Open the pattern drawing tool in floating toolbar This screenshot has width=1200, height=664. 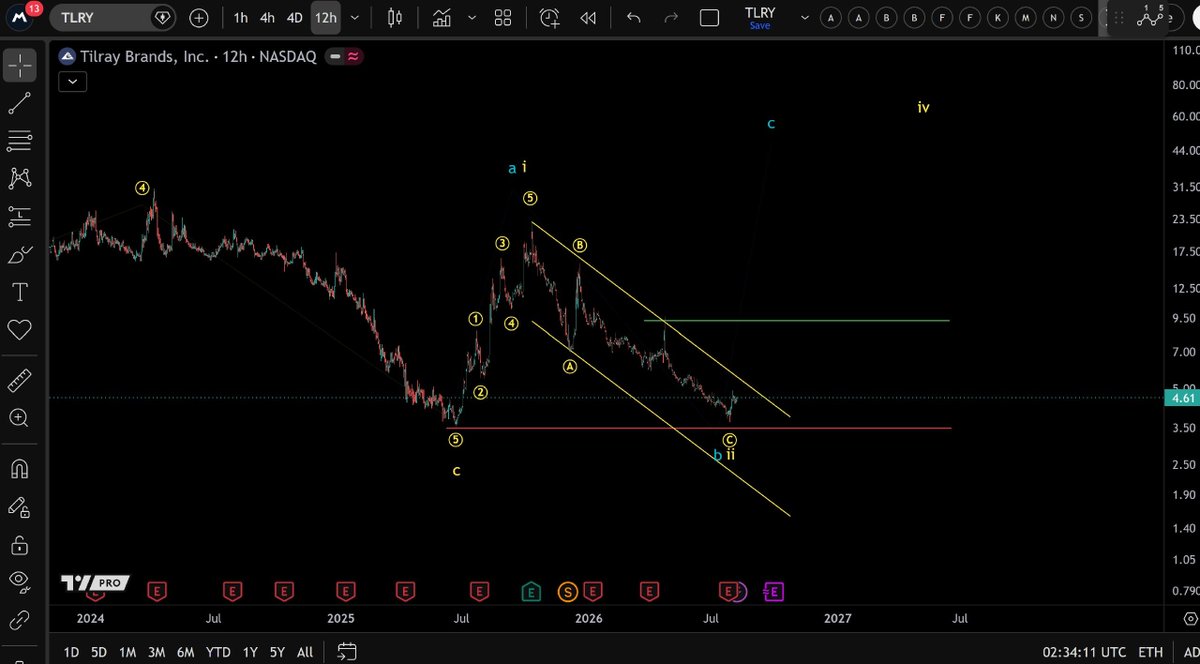(1151, 18)
